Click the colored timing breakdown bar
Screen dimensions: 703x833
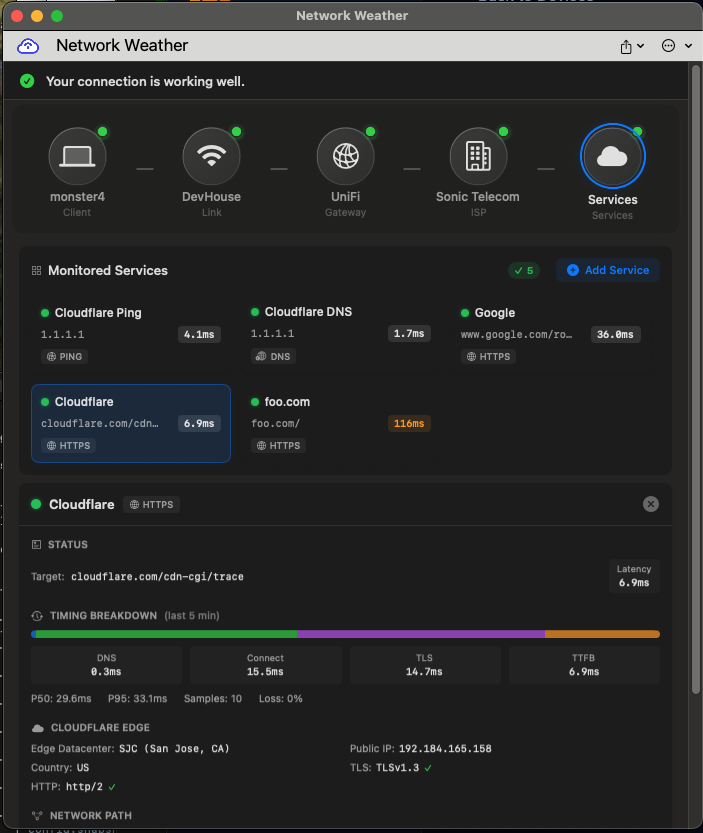[x=345, y=633]
